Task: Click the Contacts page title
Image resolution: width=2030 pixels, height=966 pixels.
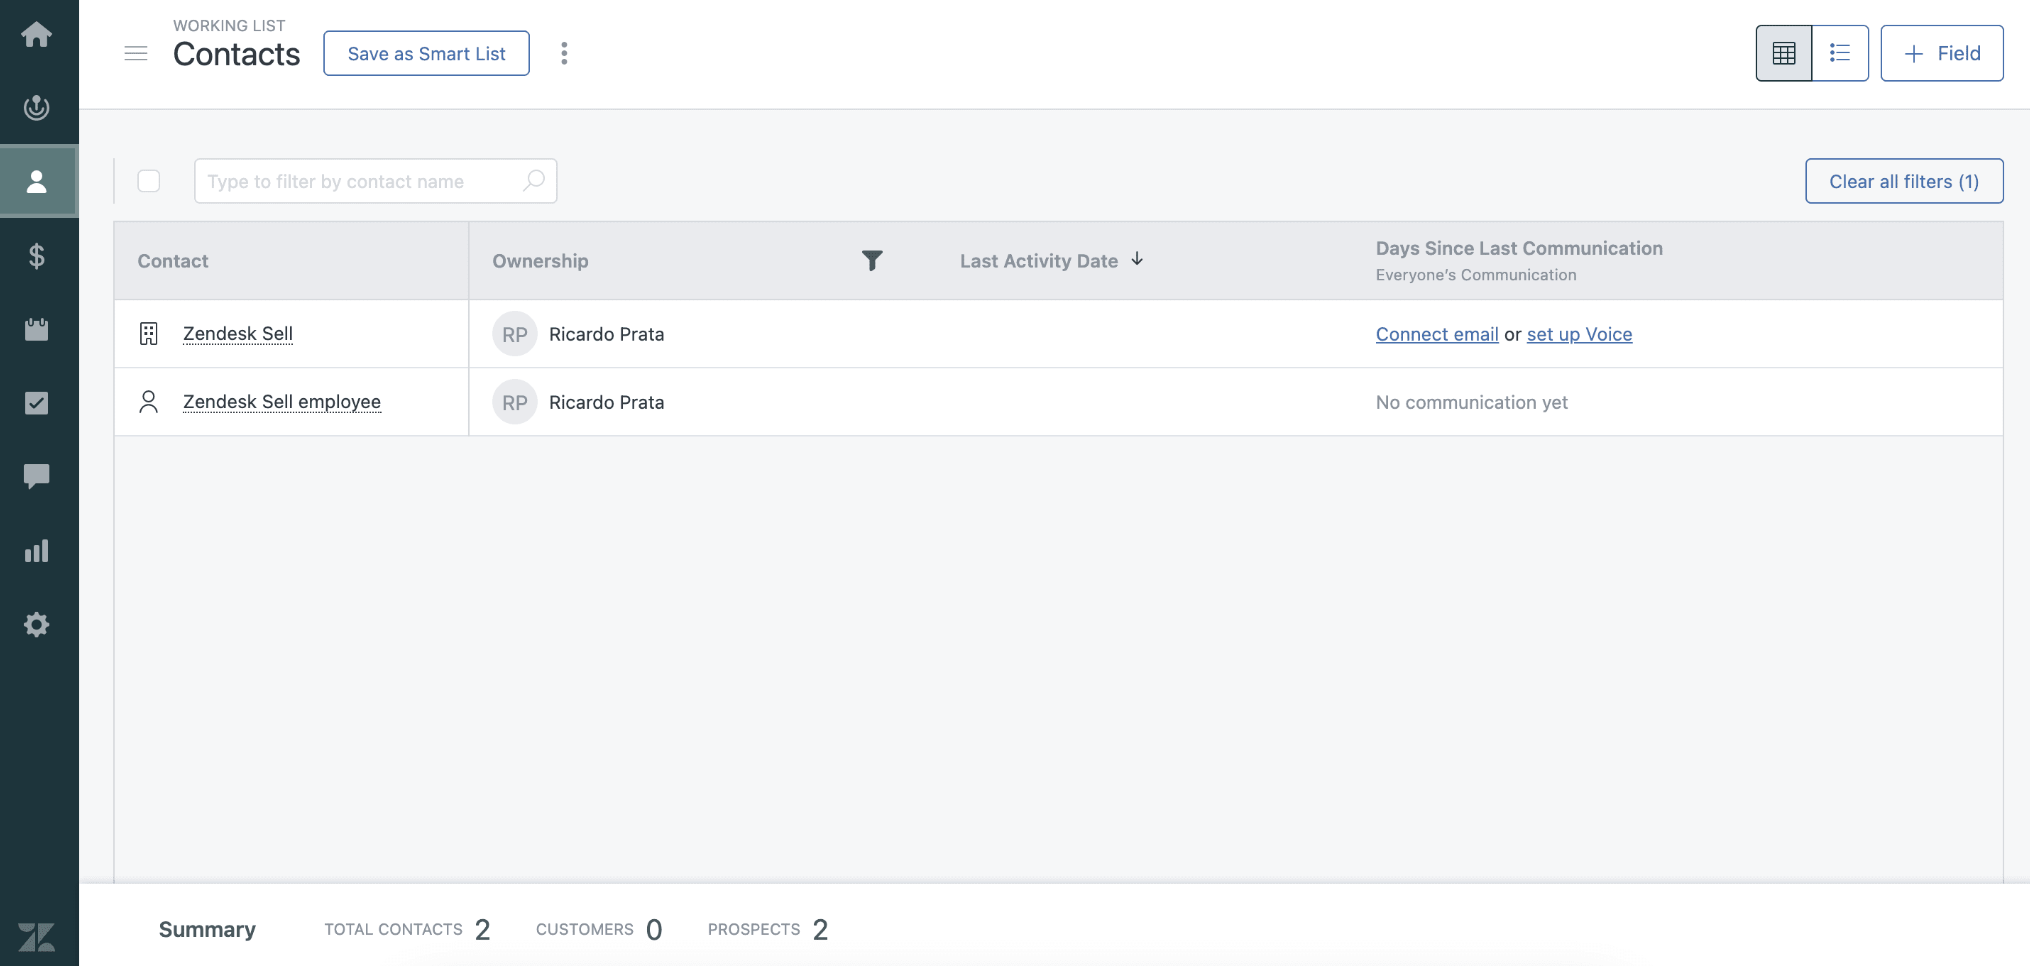Action: (236, 54)
